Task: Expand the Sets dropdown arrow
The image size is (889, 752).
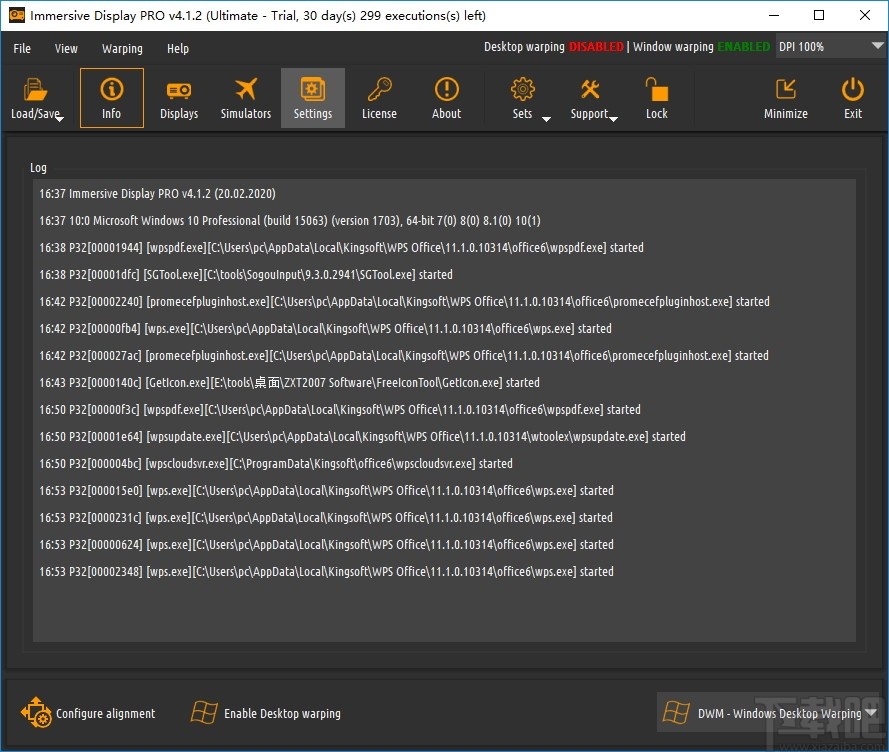Action: [x=546, y=119]
